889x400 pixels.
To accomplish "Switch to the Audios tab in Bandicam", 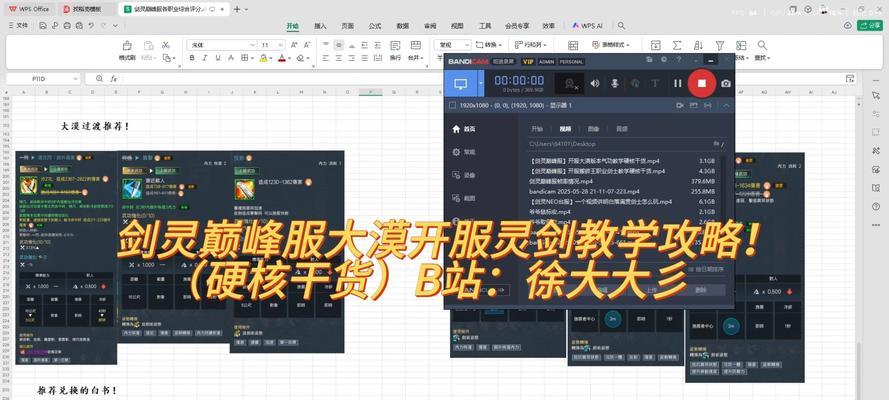I will click(x=621, y=129).
